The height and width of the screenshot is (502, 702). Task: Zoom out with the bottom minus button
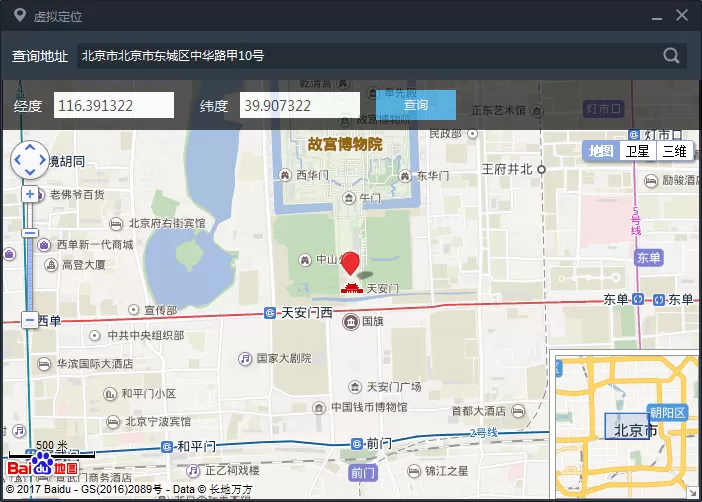(x=30, y=320)
